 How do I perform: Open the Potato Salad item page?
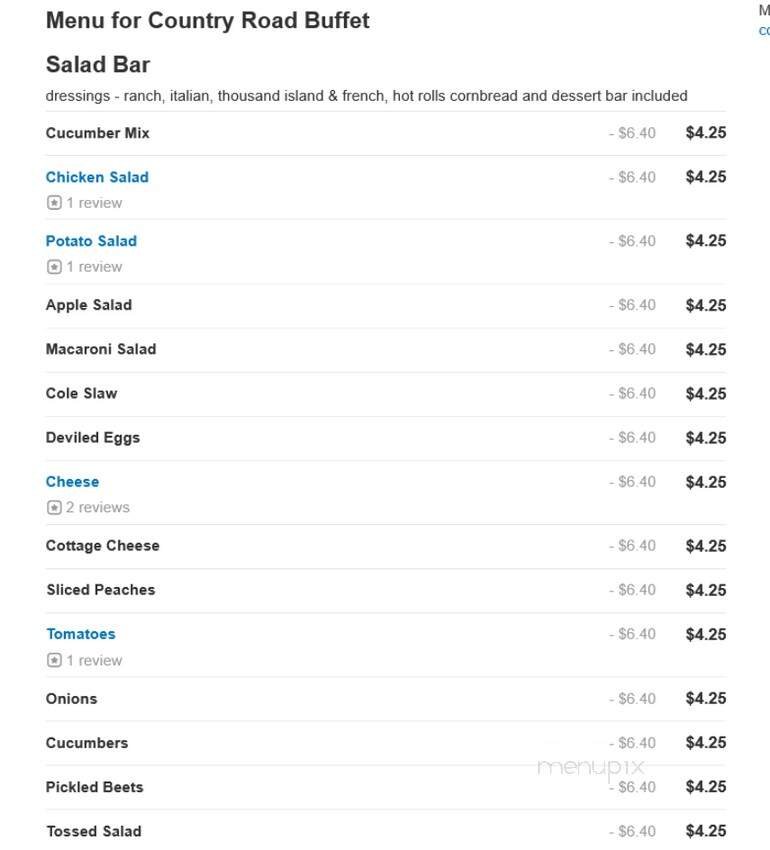91,241
